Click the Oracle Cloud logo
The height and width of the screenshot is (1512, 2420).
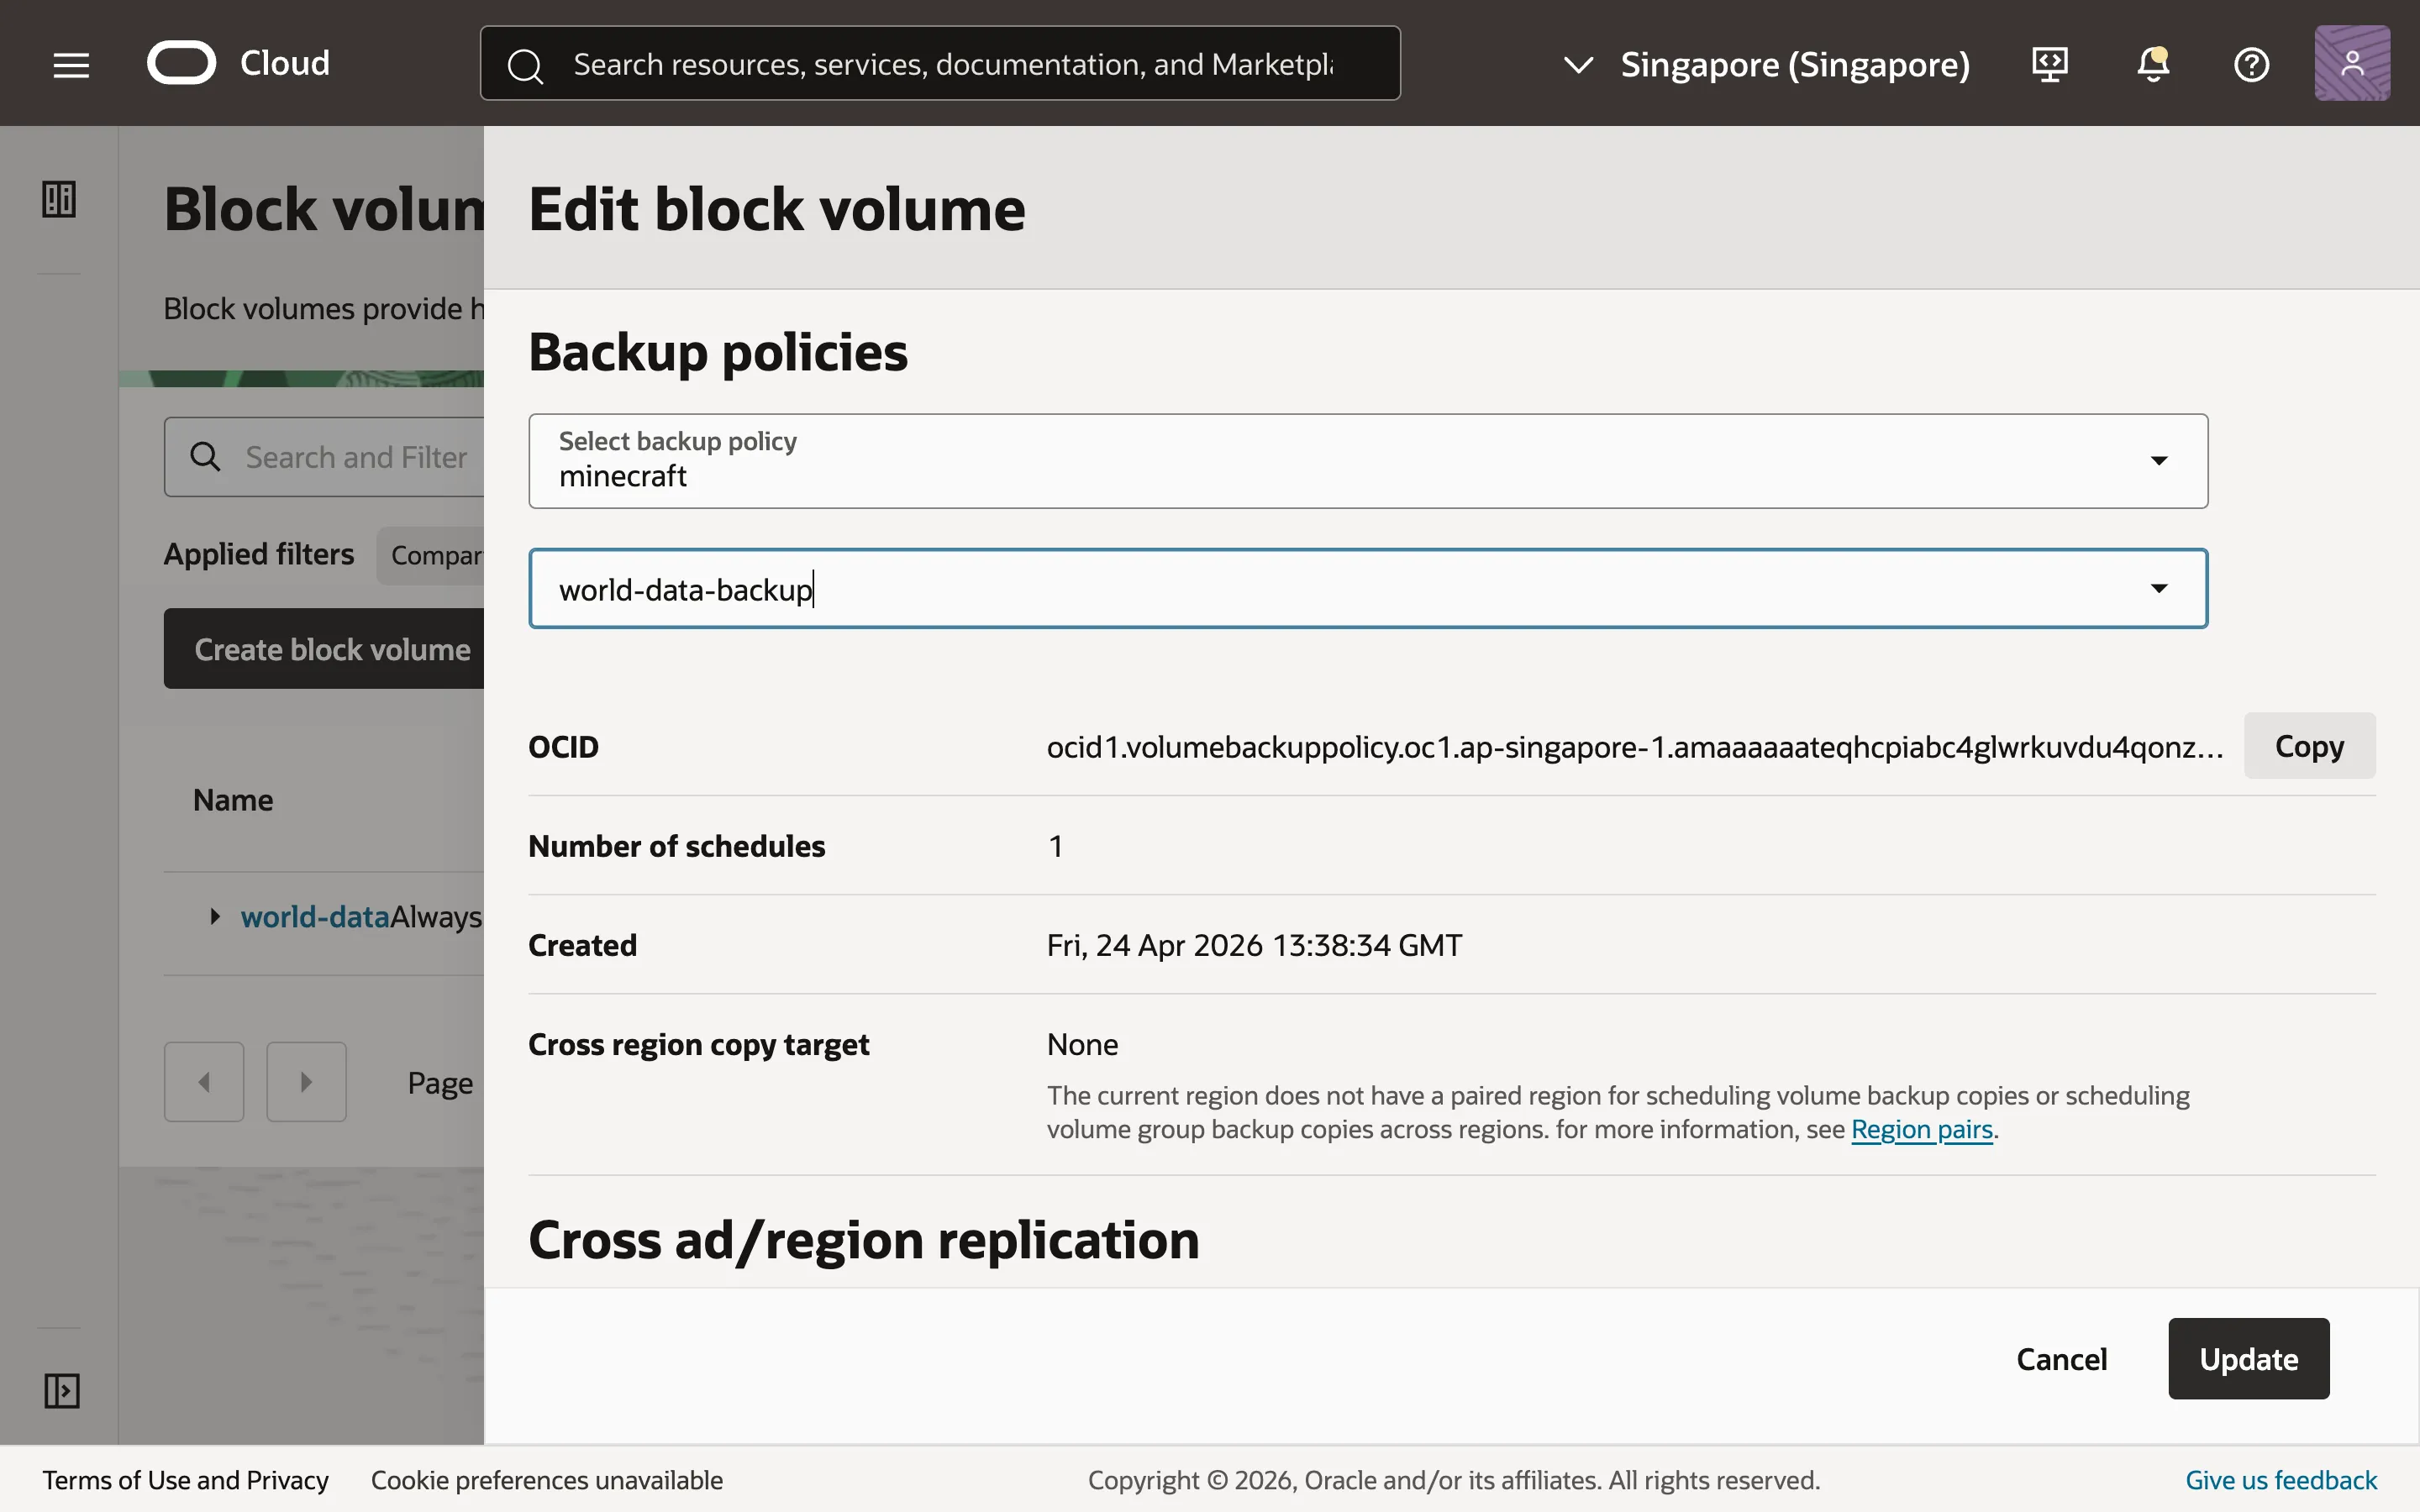[x=182, y=62]
